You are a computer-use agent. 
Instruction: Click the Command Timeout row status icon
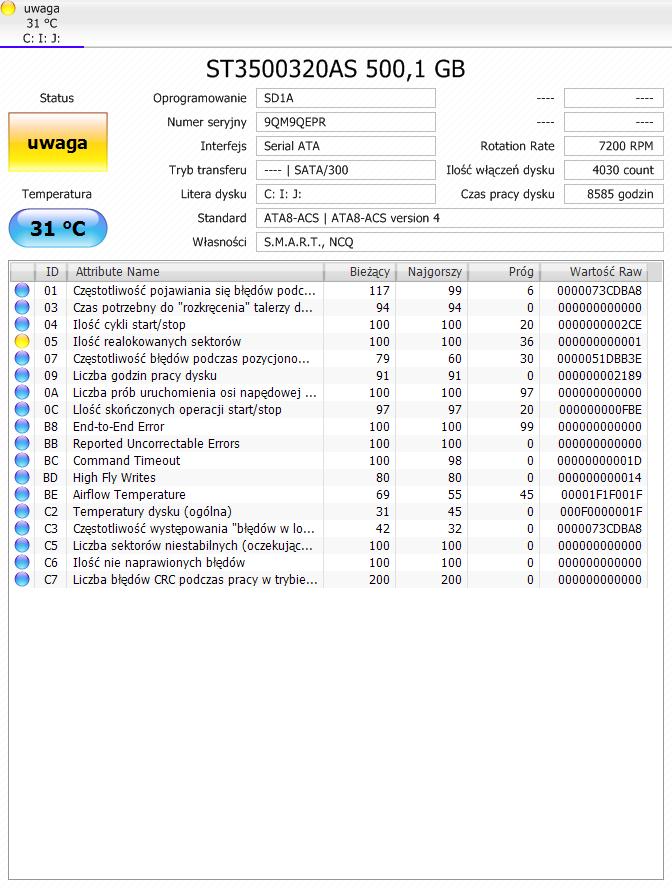tap(22, 460)
